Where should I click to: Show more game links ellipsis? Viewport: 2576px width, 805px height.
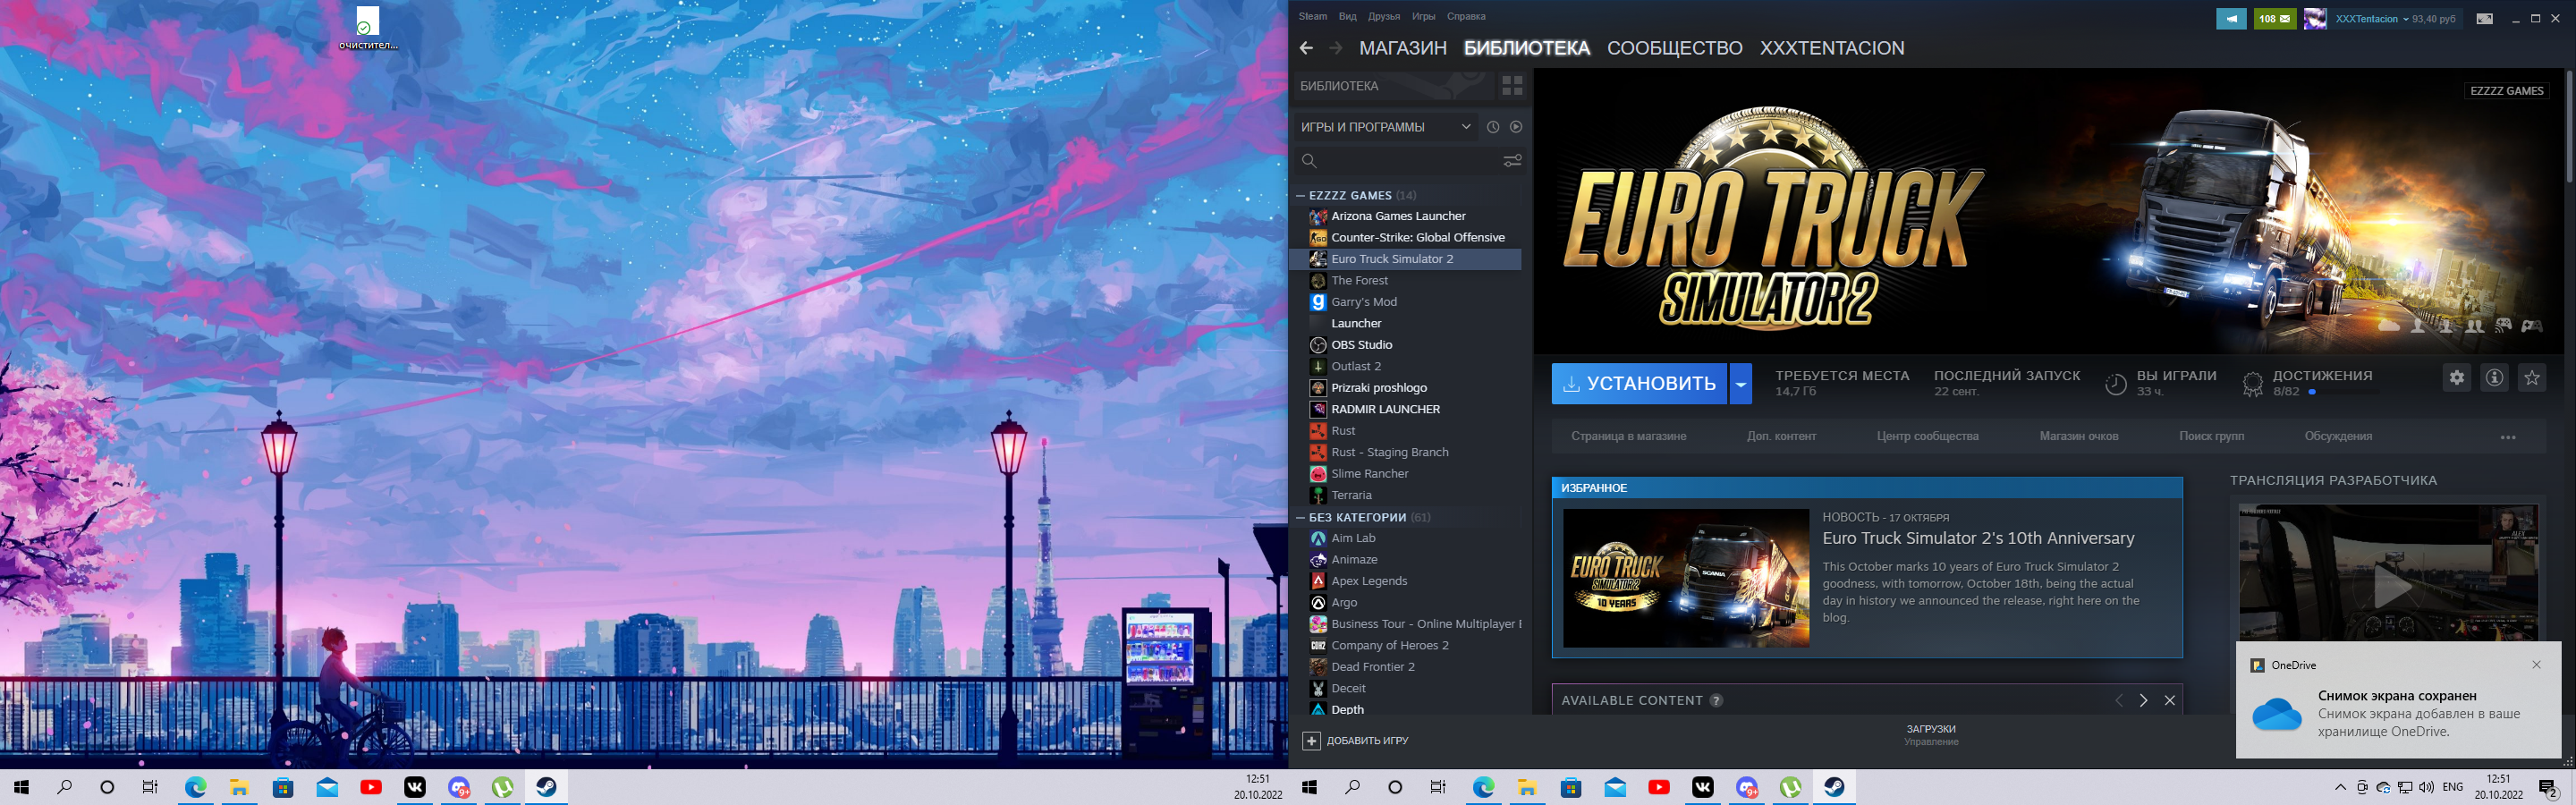click(2507, 437)
